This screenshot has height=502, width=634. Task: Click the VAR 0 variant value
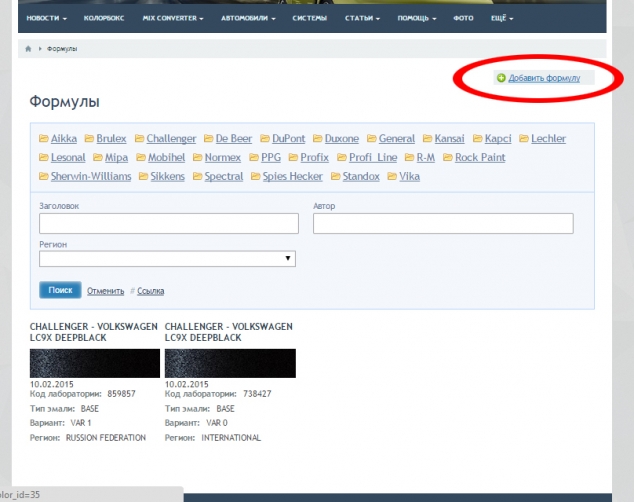[x=217, y=423]
